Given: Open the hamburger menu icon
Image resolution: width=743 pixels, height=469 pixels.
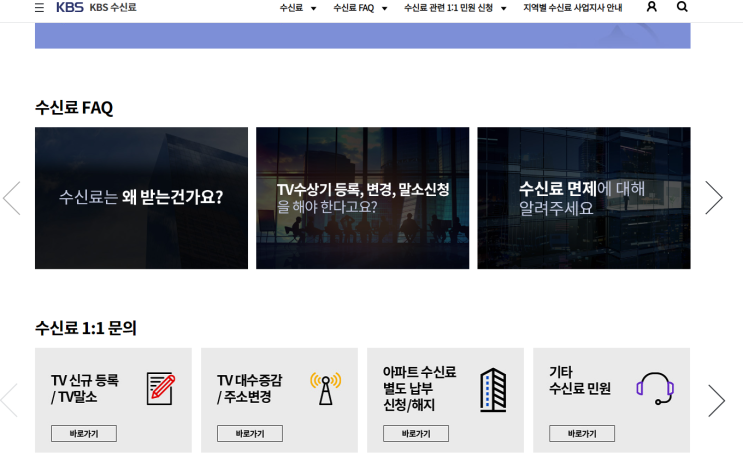Looking at the screenshot, I should [x=39, y=8].
